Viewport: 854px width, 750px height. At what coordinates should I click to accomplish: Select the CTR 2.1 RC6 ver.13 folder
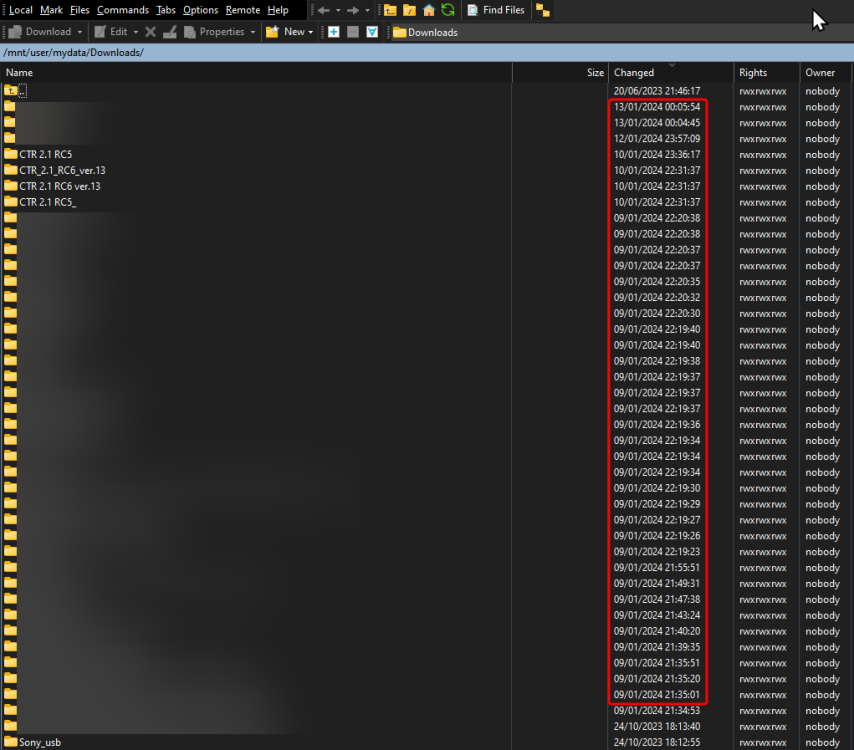pyautogui.click(x=60, y=186)
